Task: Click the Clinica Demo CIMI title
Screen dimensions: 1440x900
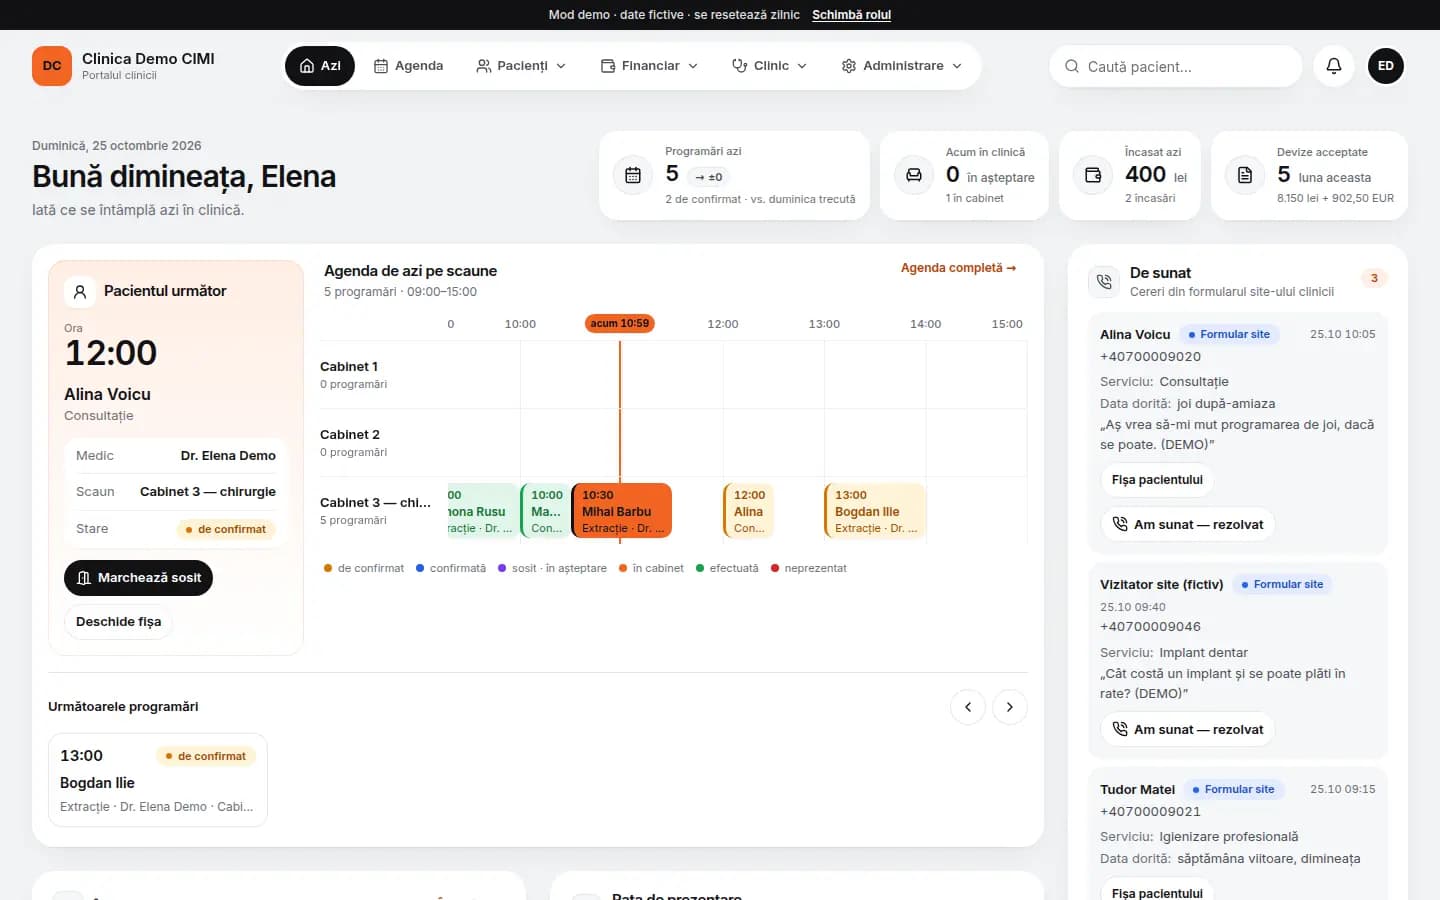Action: [x=148, y=59]
